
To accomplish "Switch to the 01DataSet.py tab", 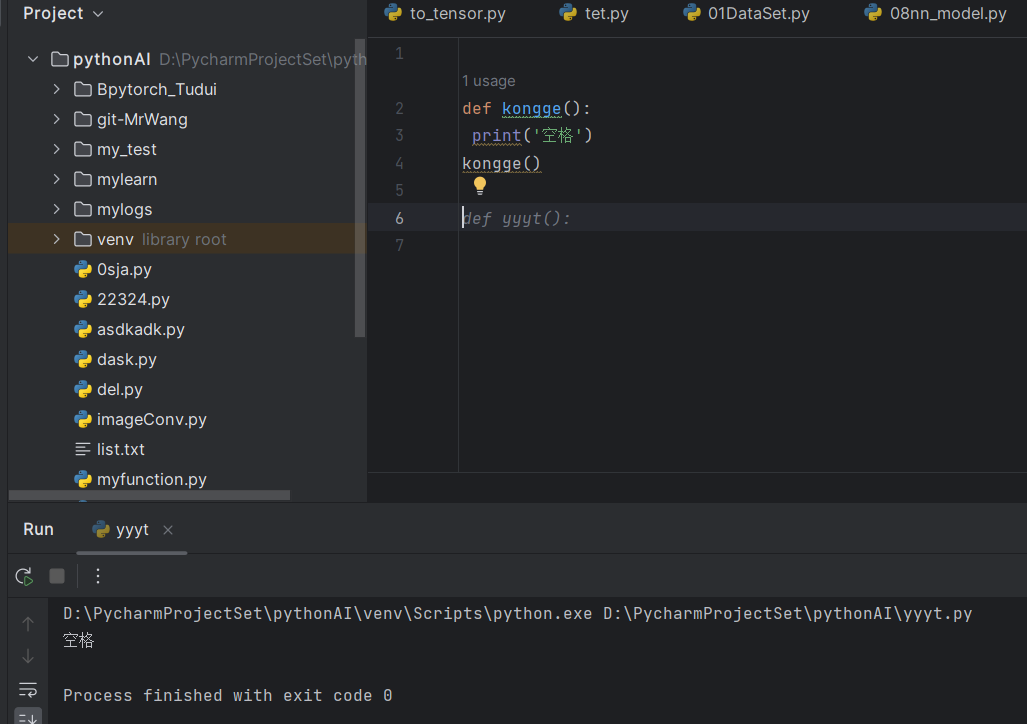I will [x=758, y=13].
